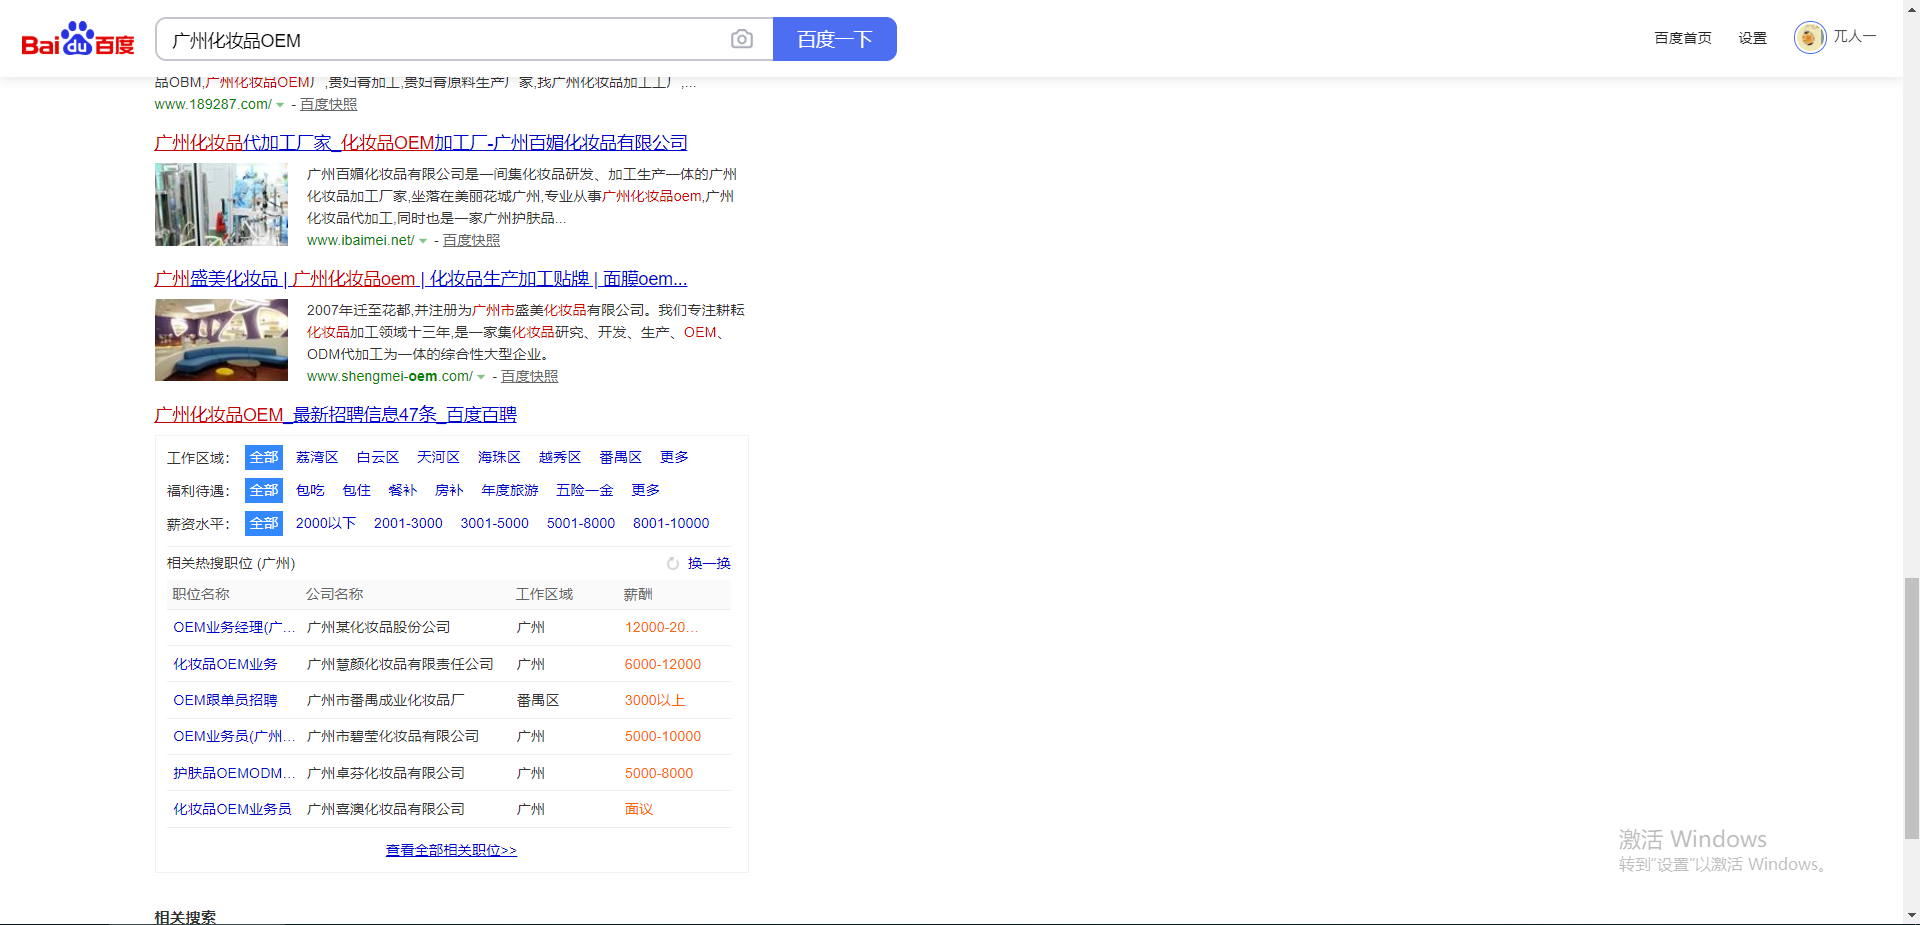Filter salary 3001-5000
The image size is (1920, 925).
pos(495,523)
